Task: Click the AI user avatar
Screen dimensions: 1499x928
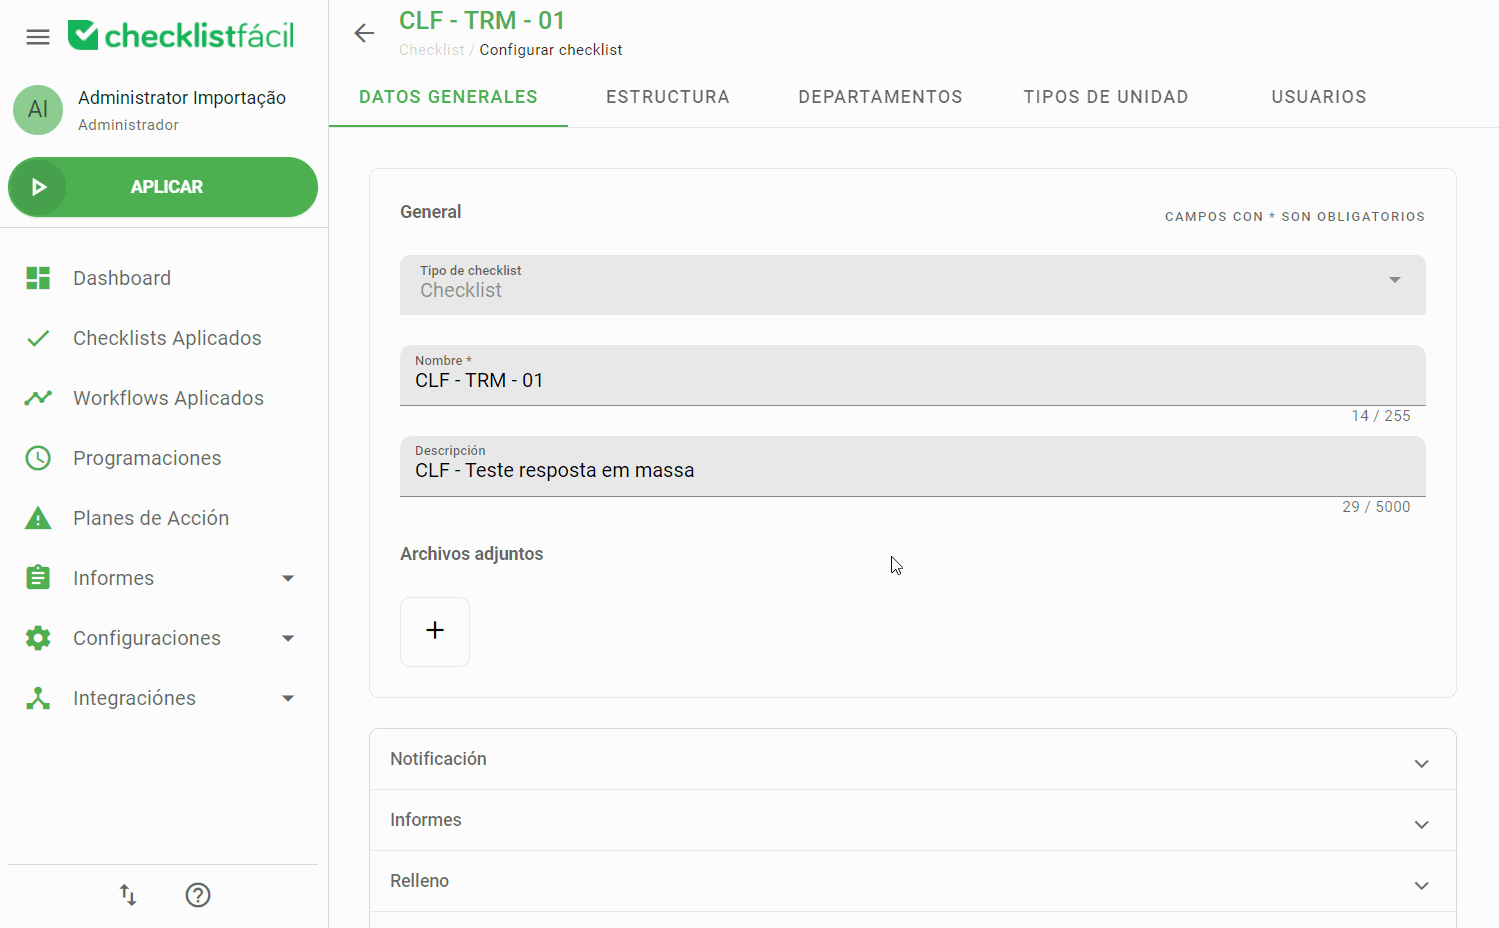Action: click(x=38, y=110)
